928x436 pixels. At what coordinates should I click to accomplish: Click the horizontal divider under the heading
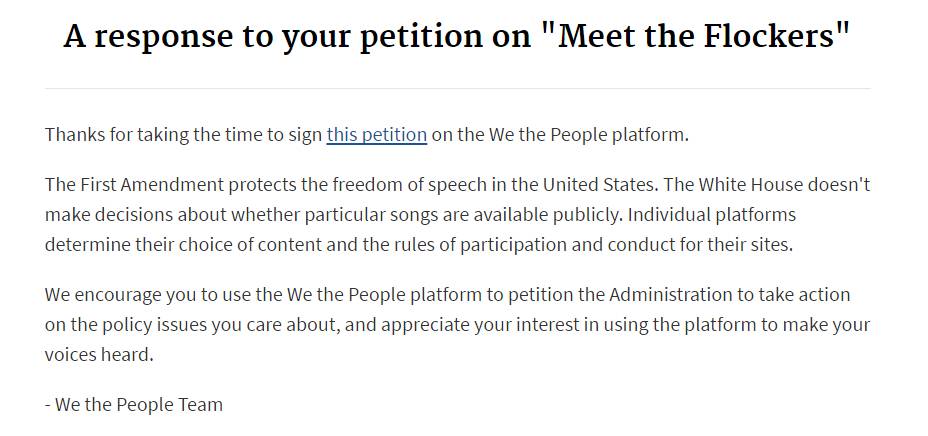[x=457, y=89]
